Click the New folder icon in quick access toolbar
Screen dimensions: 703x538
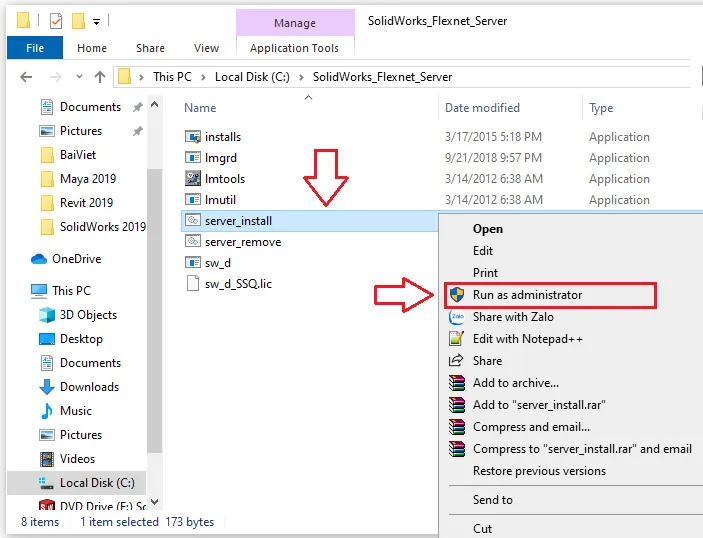[78, 21]
